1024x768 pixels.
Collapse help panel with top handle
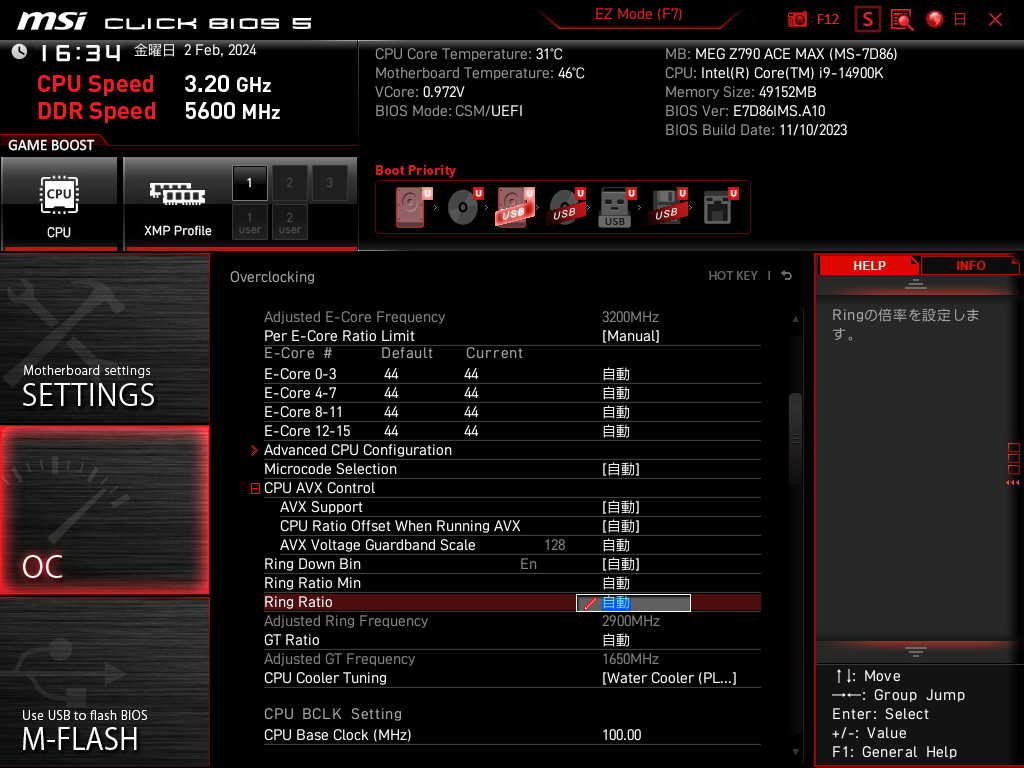click(x=916, y=283)
